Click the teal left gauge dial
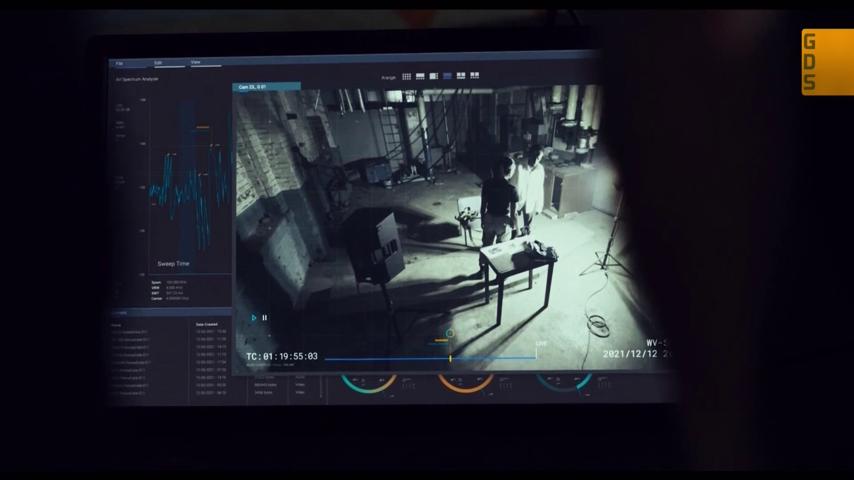The image size is (854, 480). point(369,381)
